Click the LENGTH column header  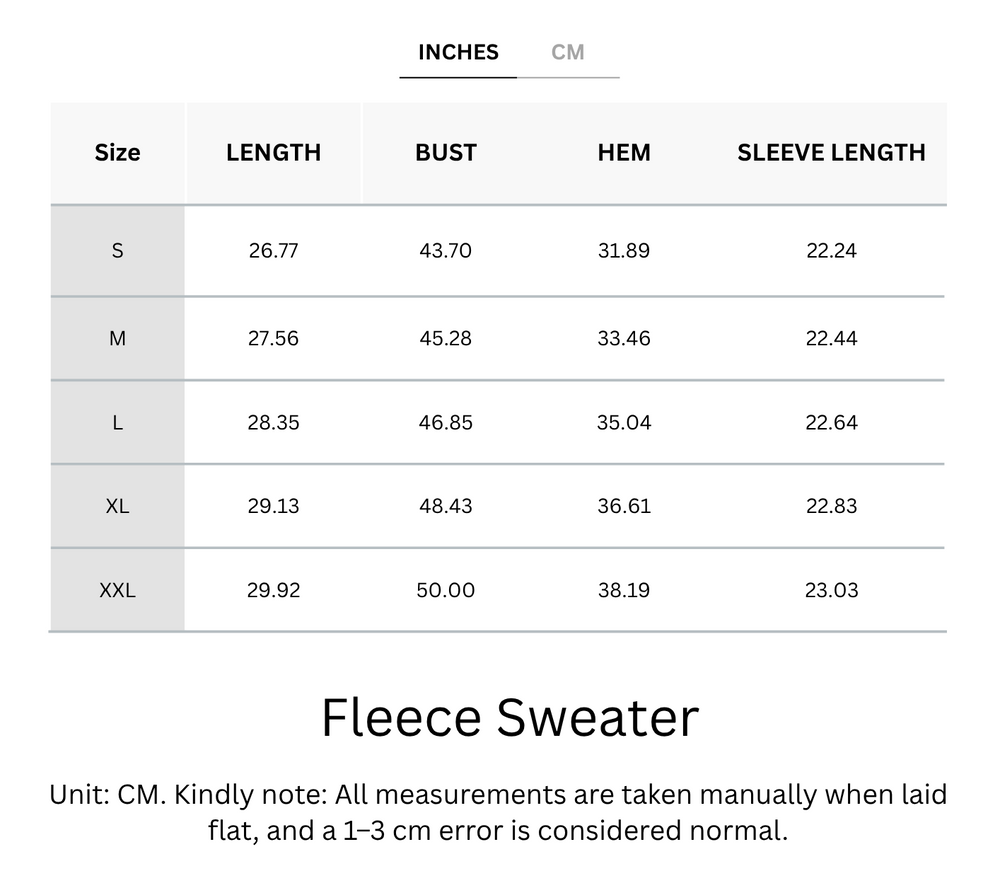pyautogui.click(x=273, y=153)
